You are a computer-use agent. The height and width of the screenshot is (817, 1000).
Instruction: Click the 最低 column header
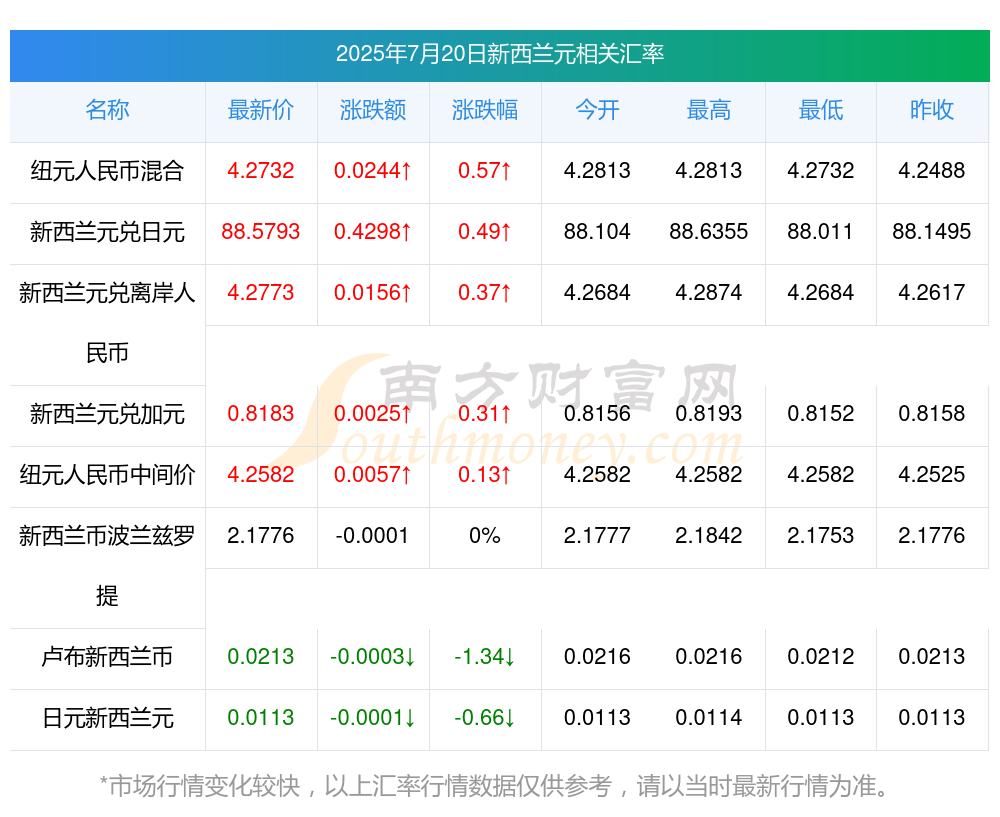click(x=821, y=110)
